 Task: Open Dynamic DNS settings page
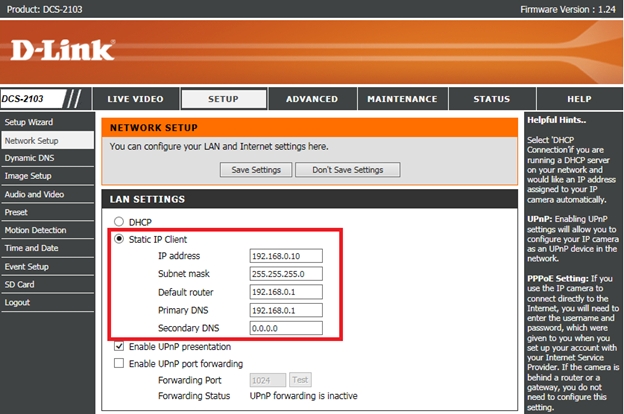click(x=30, y=158)
